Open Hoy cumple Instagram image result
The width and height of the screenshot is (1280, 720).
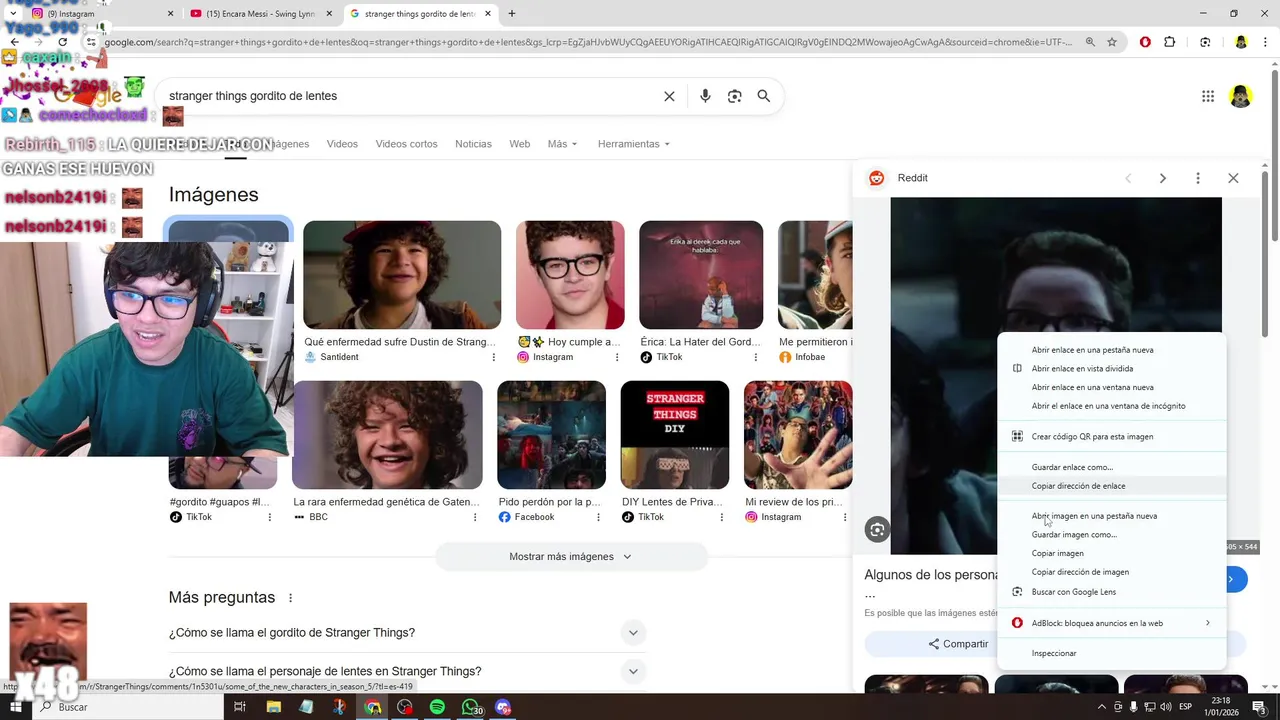(x=570, y=275)
